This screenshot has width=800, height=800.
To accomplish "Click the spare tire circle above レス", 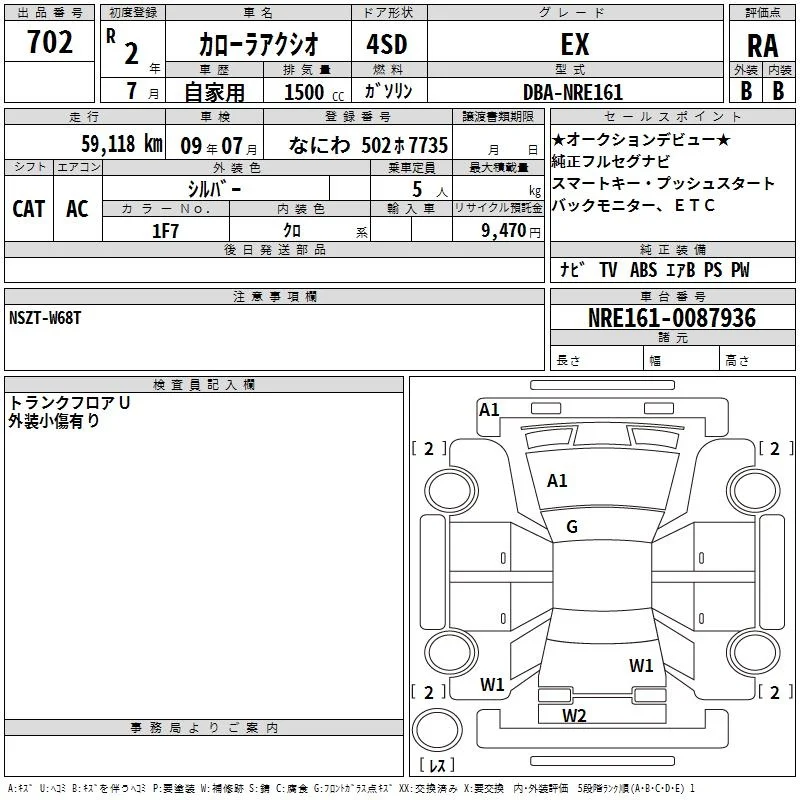I will point(437,730).
